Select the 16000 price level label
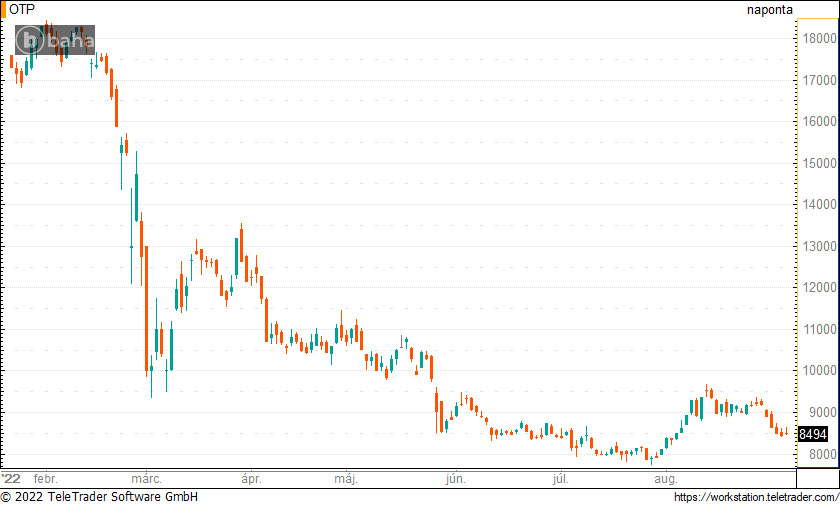 (819, 121)
